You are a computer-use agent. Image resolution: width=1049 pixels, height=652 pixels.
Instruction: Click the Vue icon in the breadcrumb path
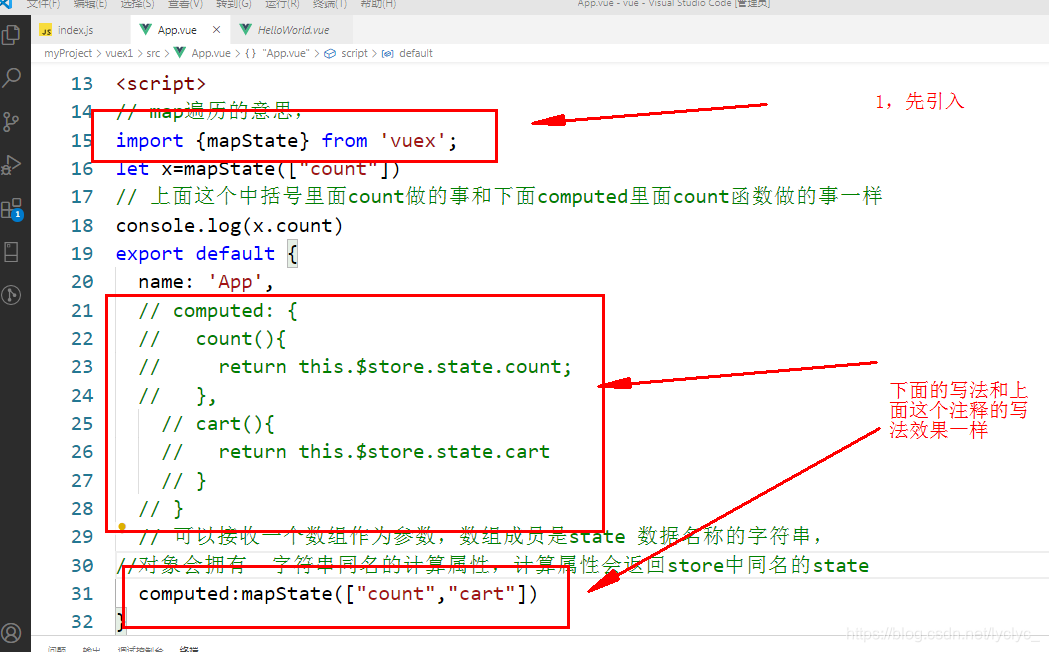click(x=179, y=52)
